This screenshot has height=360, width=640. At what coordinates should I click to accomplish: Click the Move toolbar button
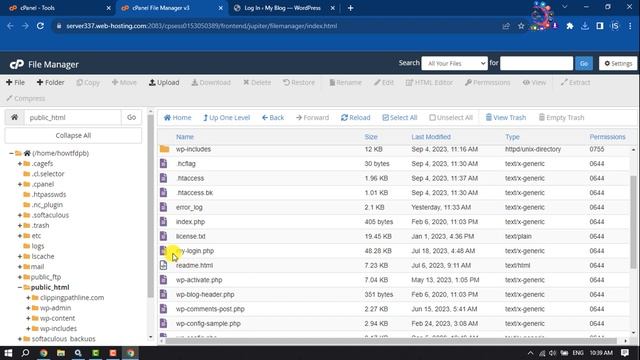click(x=124, y=82)
